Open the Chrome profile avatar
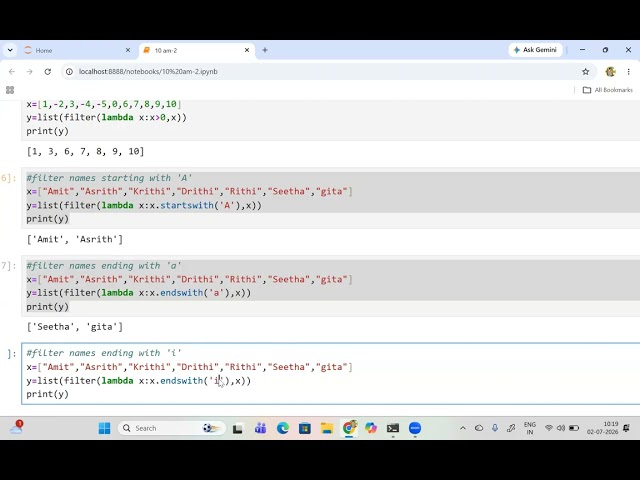 coord(611,72)
